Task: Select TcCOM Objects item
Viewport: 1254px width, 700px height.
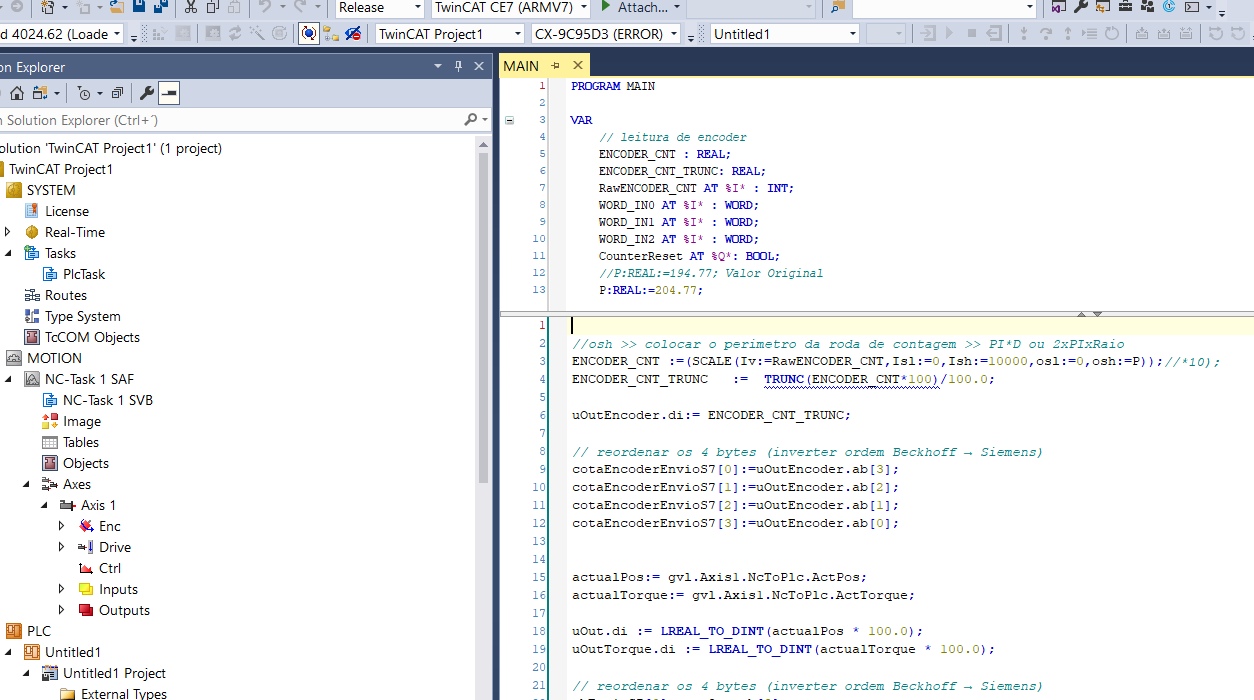Action: click(x=92, y=337)
